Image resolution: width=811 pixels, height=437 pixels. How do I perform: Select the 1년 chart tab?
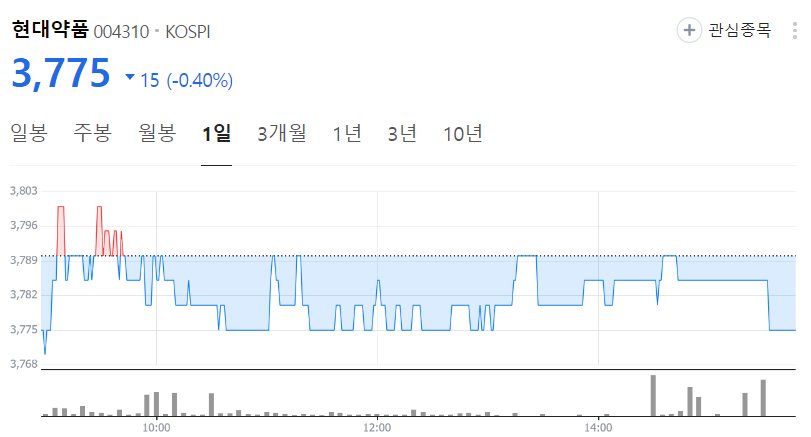point(347,133)
